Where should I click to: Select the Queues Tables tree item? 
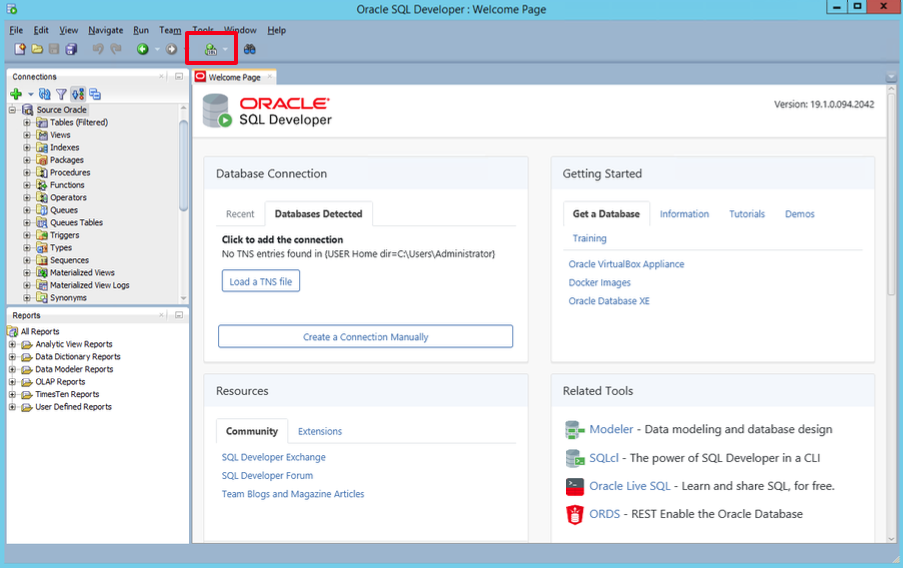(76, 222)
